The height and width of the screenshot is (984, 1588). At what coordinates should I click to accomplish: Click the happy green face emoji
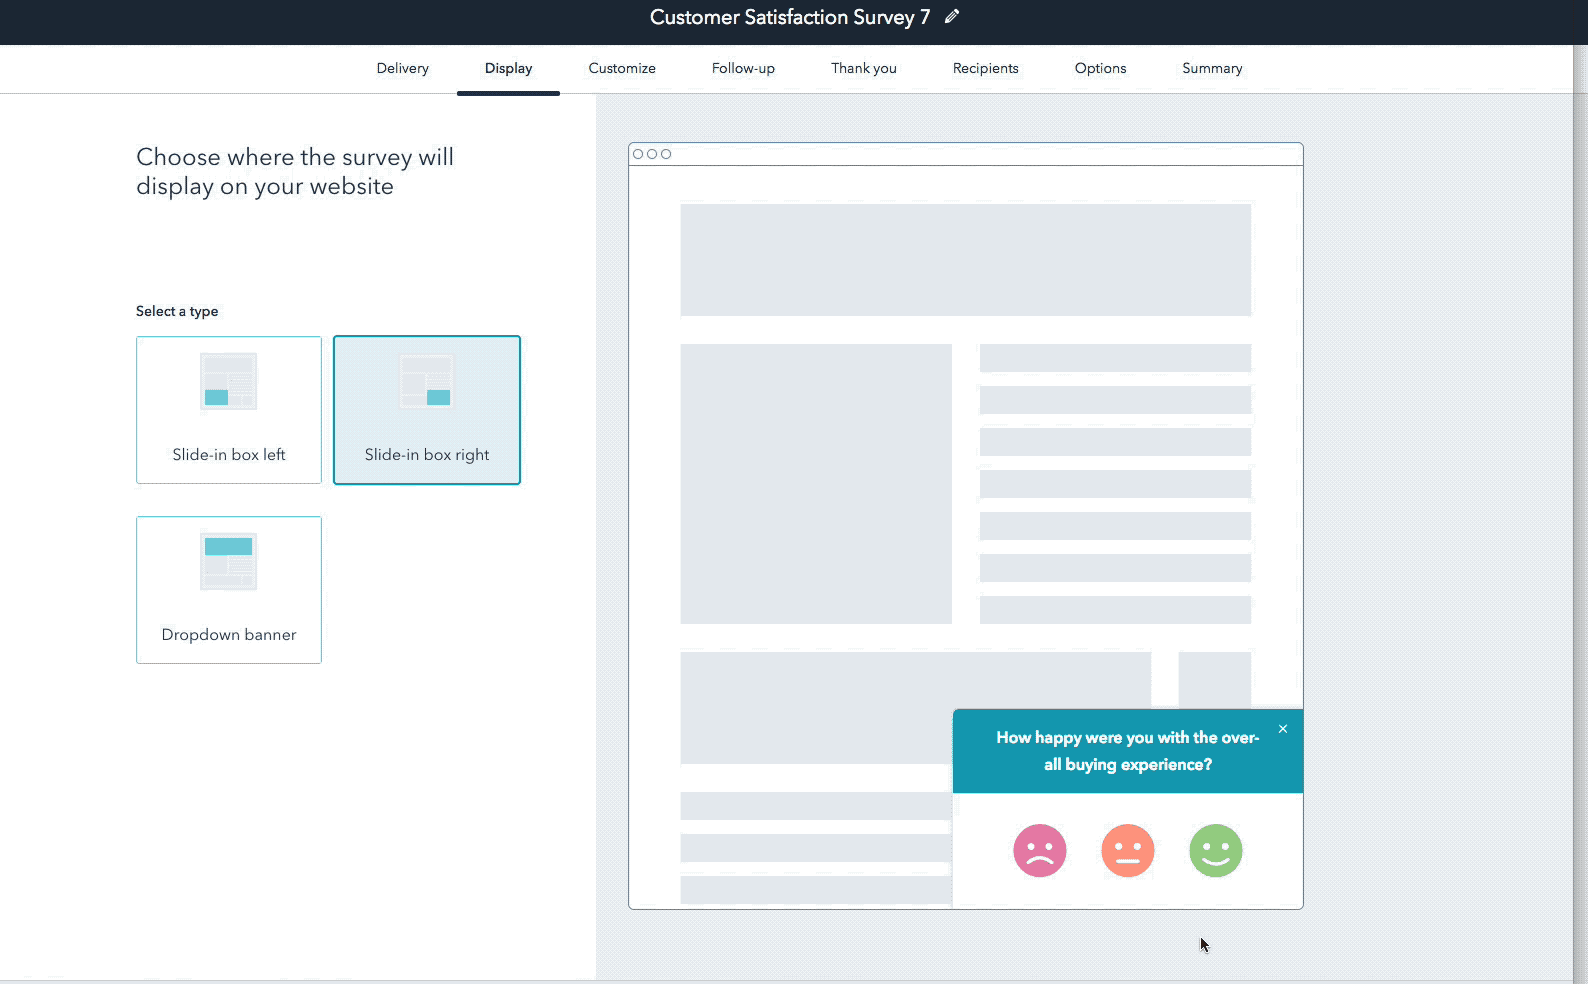pyautogui.click(x=1215, y=850)
